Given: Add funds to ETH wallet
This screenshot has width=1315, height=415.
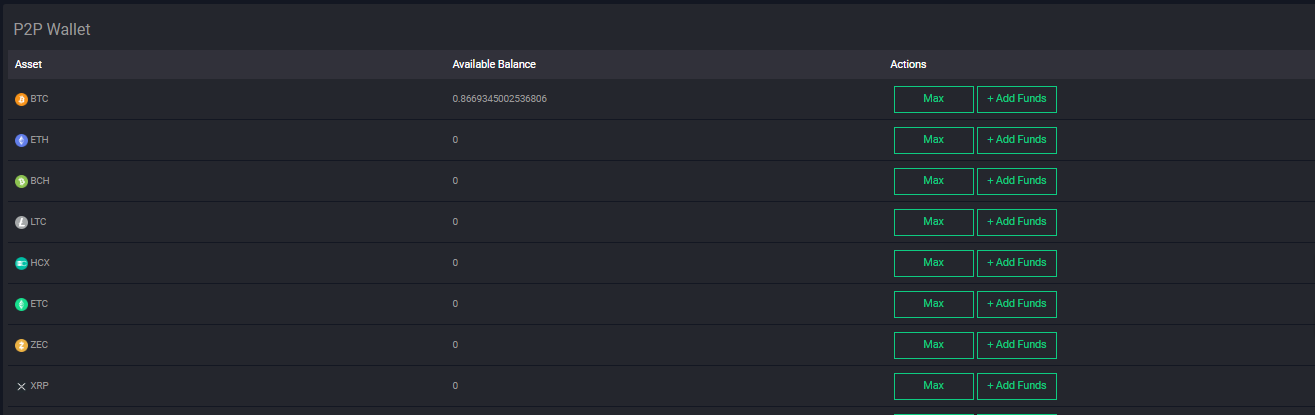Looking at the screenshot, I should click(1016, 140).
